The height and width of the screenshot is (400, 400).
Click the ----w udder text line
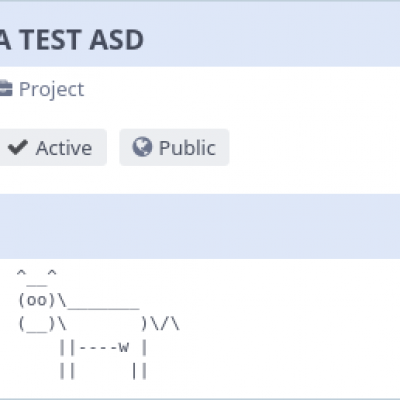coord(104,348)
